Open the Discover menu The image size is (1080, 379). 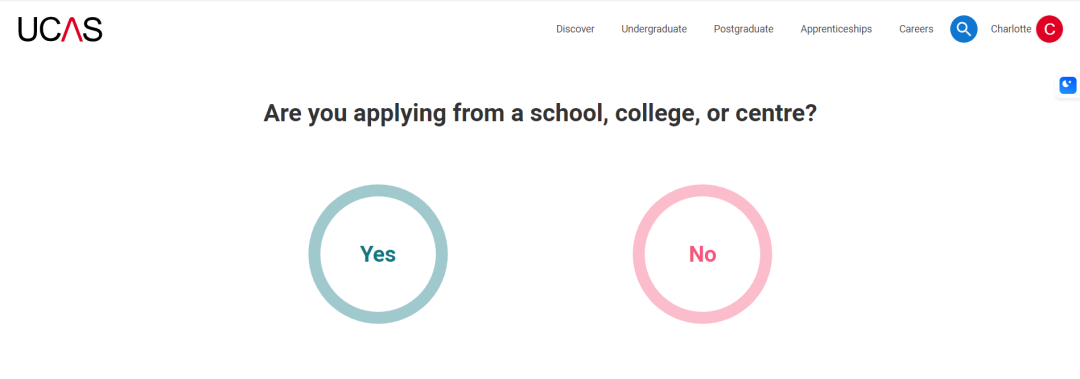tap(575, 29)
